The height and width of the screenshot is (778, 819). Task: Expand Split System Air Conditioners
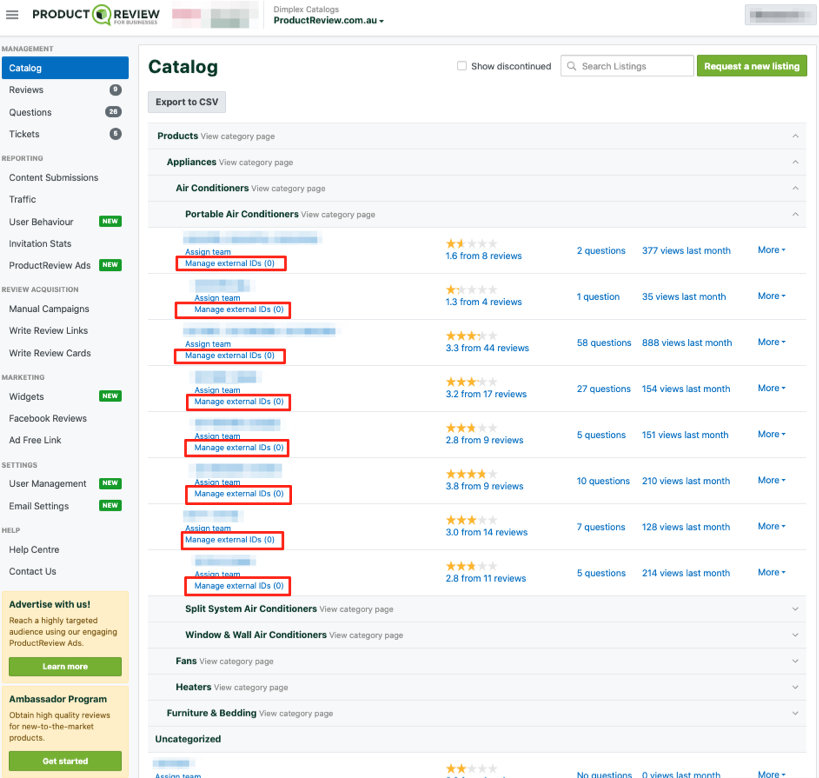(x=795, y=609)
